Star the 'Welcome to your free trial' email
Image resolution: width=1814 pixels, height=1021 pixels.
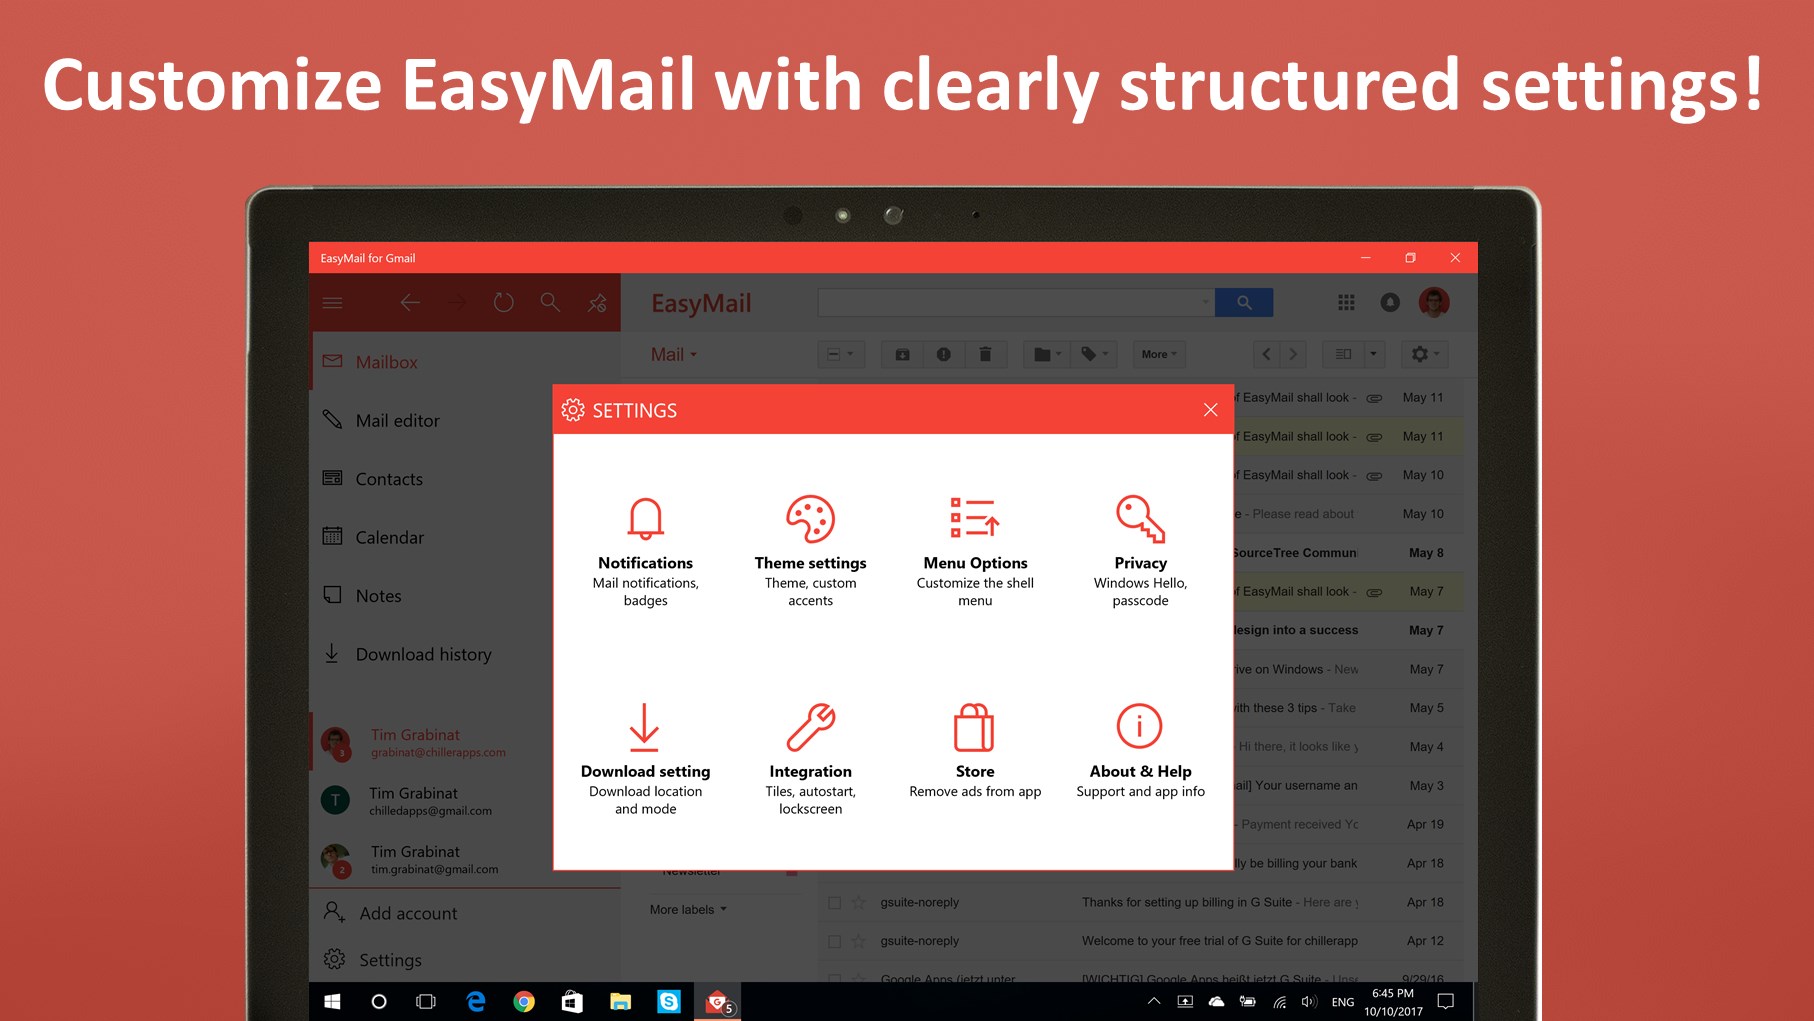858,942
